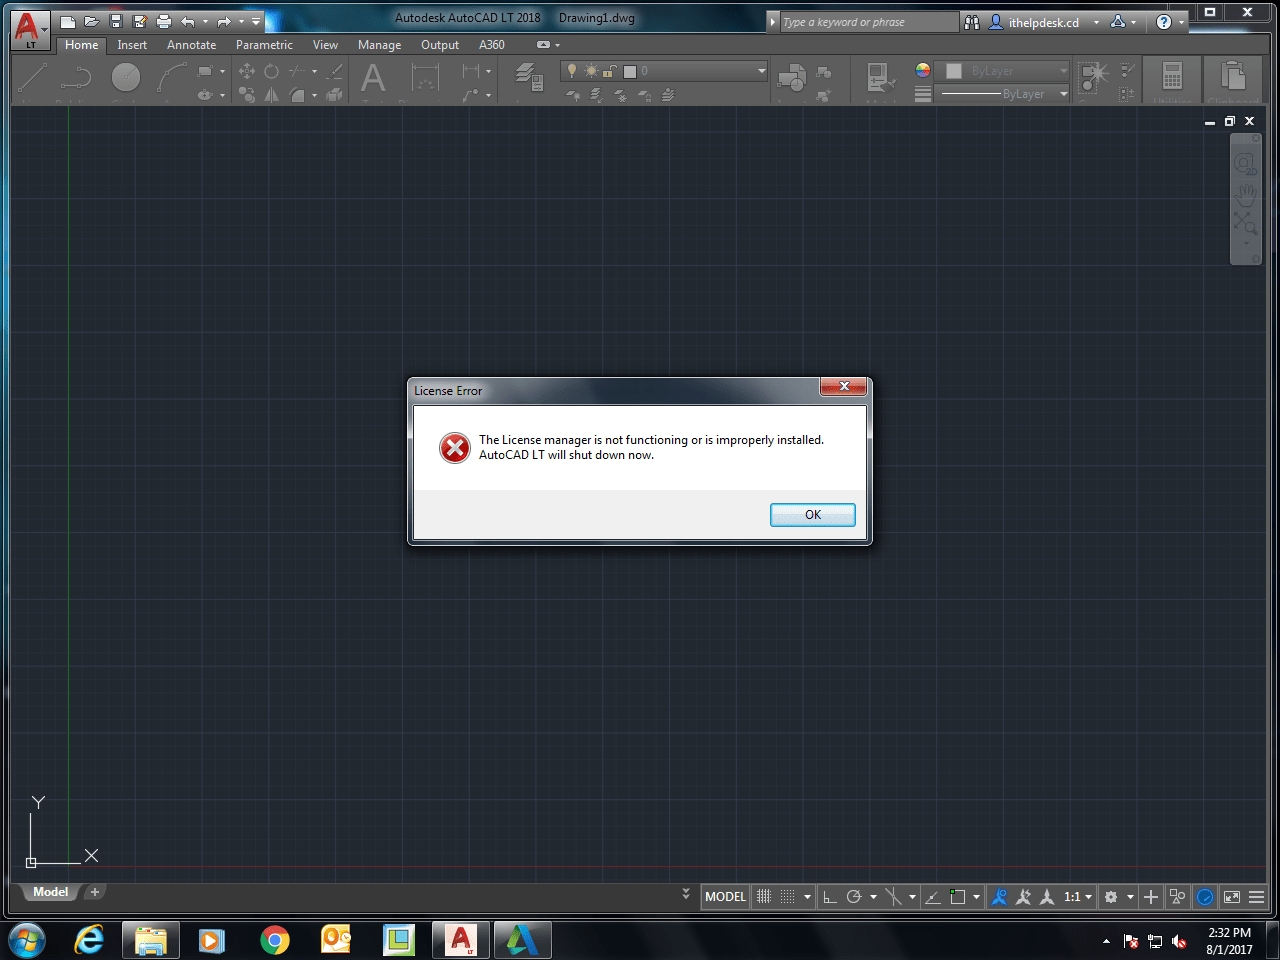This screenshot has width=1280, height=960.
Task: Select the Home ribbon tab
Action: (81, 45)
